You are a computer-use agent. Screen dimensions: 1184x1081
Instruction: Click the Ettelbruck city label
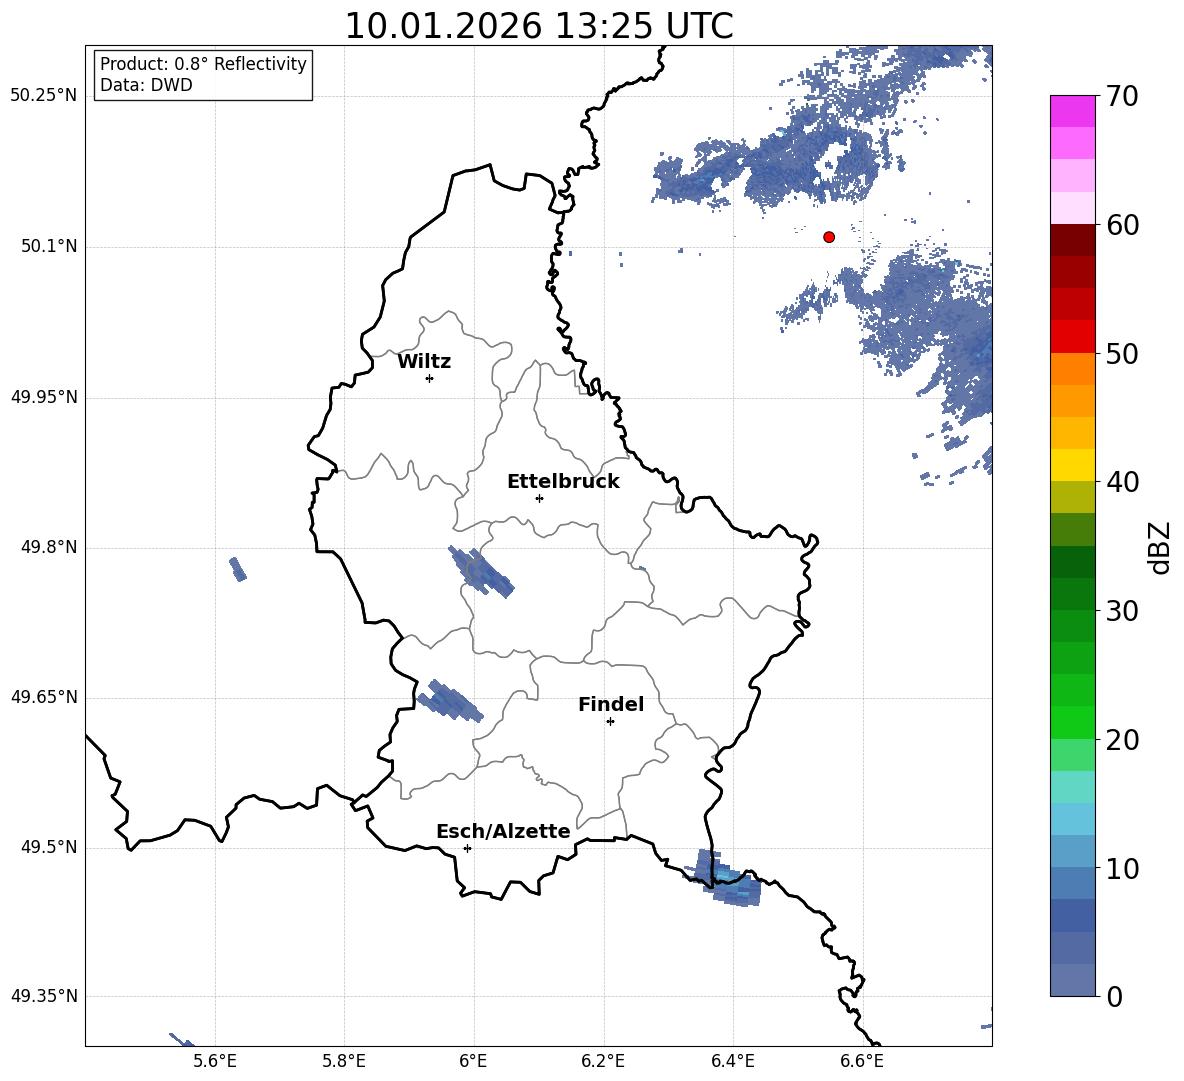563,482
